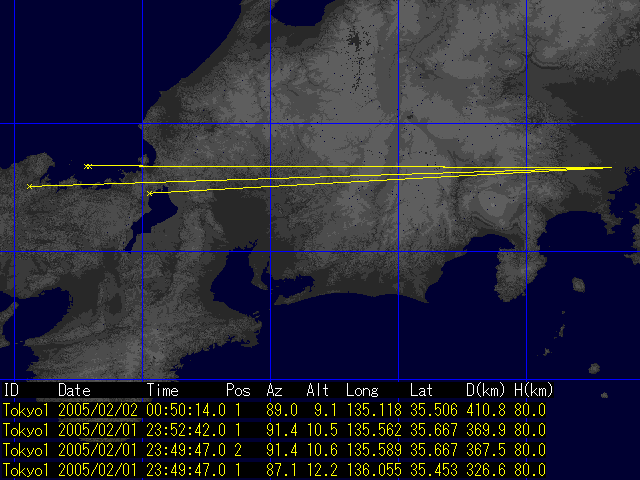This screenshot has height=480, width=640.
Task: Click the Time column header
Action: pos(163,390)
